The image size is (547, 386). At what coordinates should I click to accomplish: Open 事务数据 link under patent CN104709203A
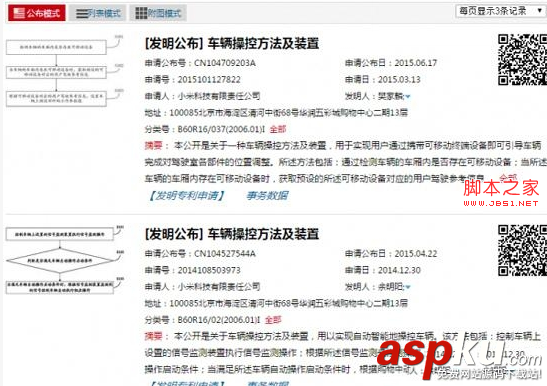click(x=267, y=195)
